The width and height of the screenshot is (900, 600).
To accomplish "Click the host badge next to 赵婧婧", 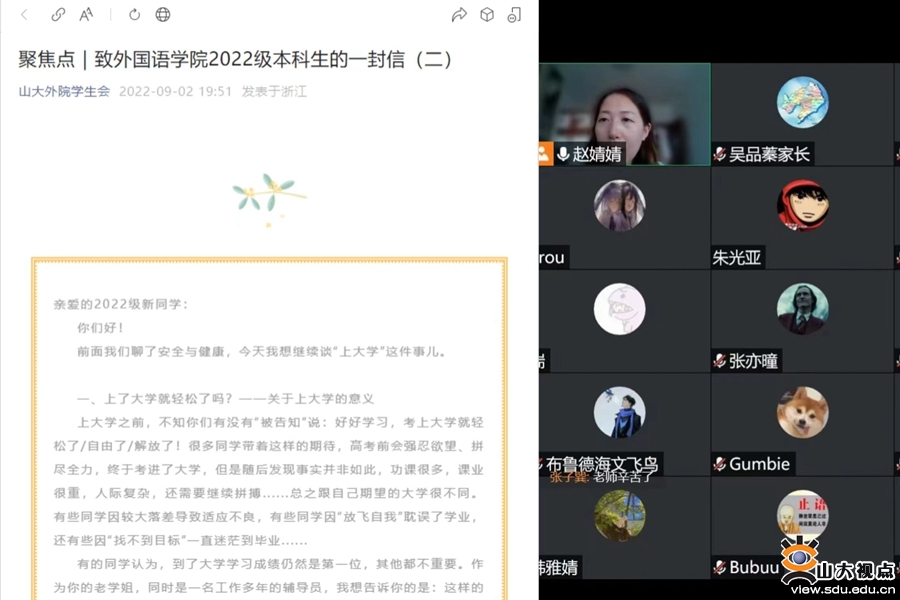I will point(544,154).
